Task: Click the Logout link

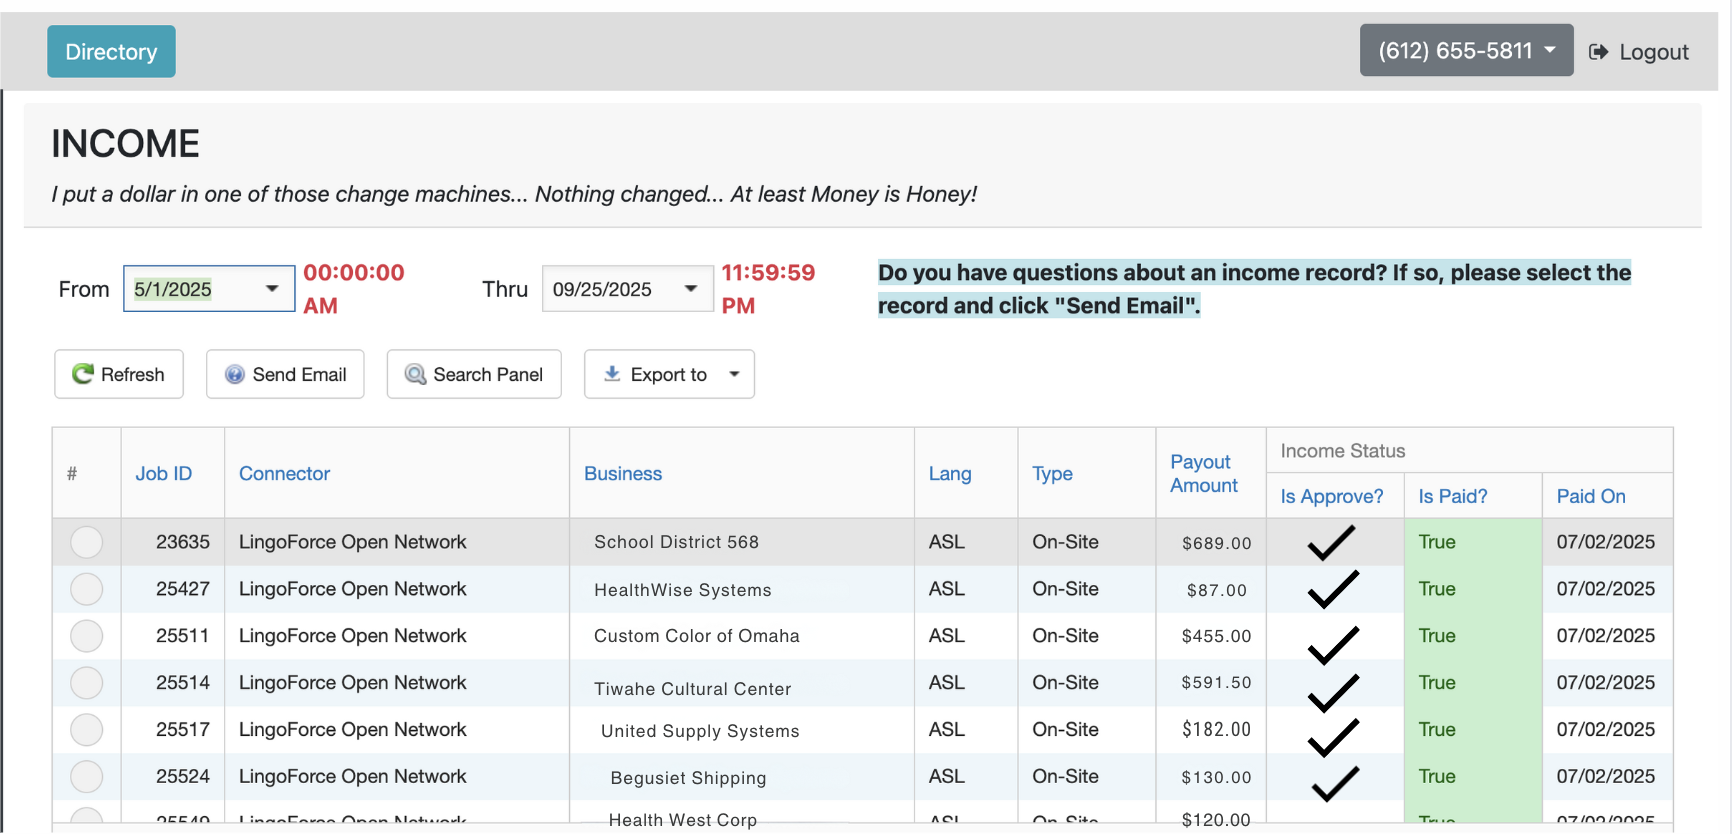Action: pos(1653,52)
